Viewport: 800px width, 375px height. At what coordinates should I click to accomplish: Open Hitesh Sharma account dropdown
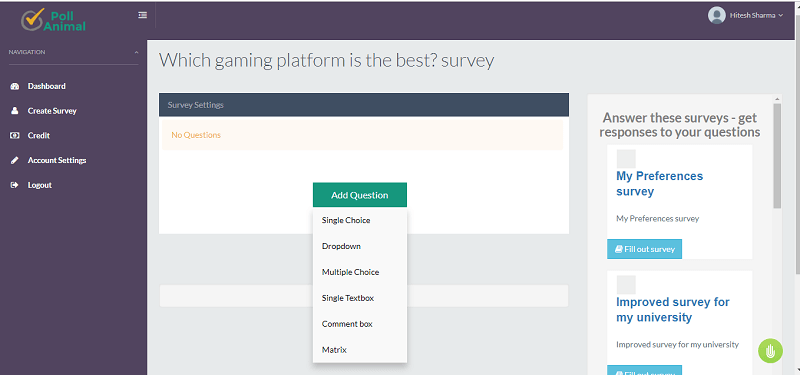coord(756,15)
